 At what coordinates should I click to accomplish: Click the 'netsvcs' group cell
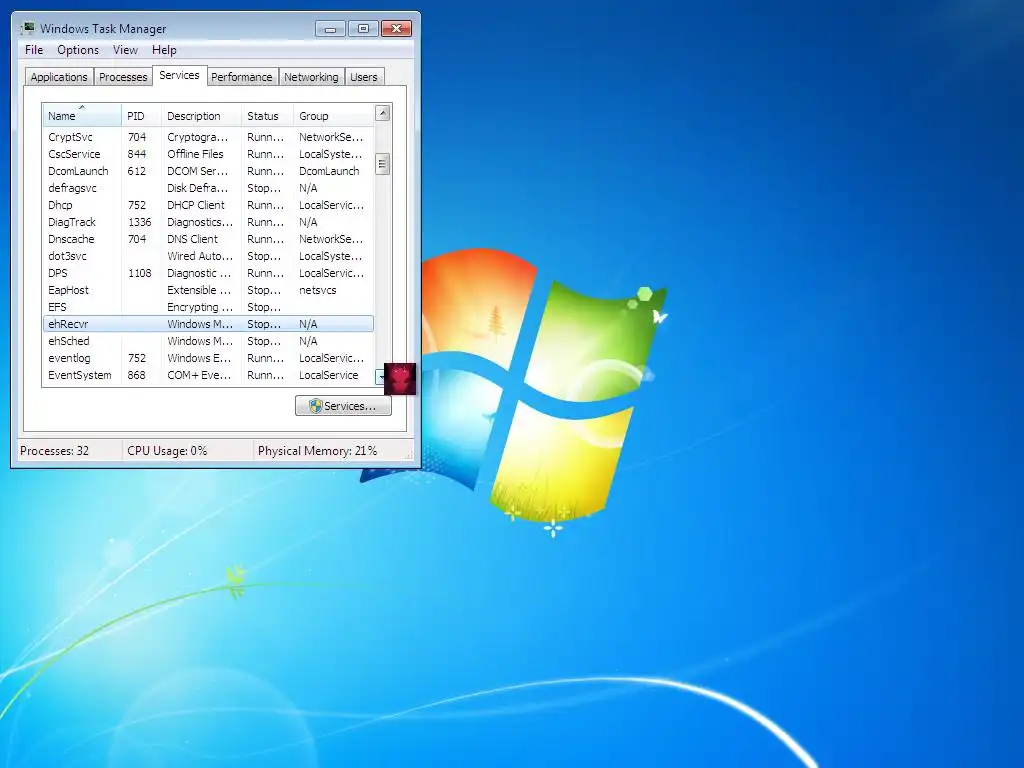317,290
